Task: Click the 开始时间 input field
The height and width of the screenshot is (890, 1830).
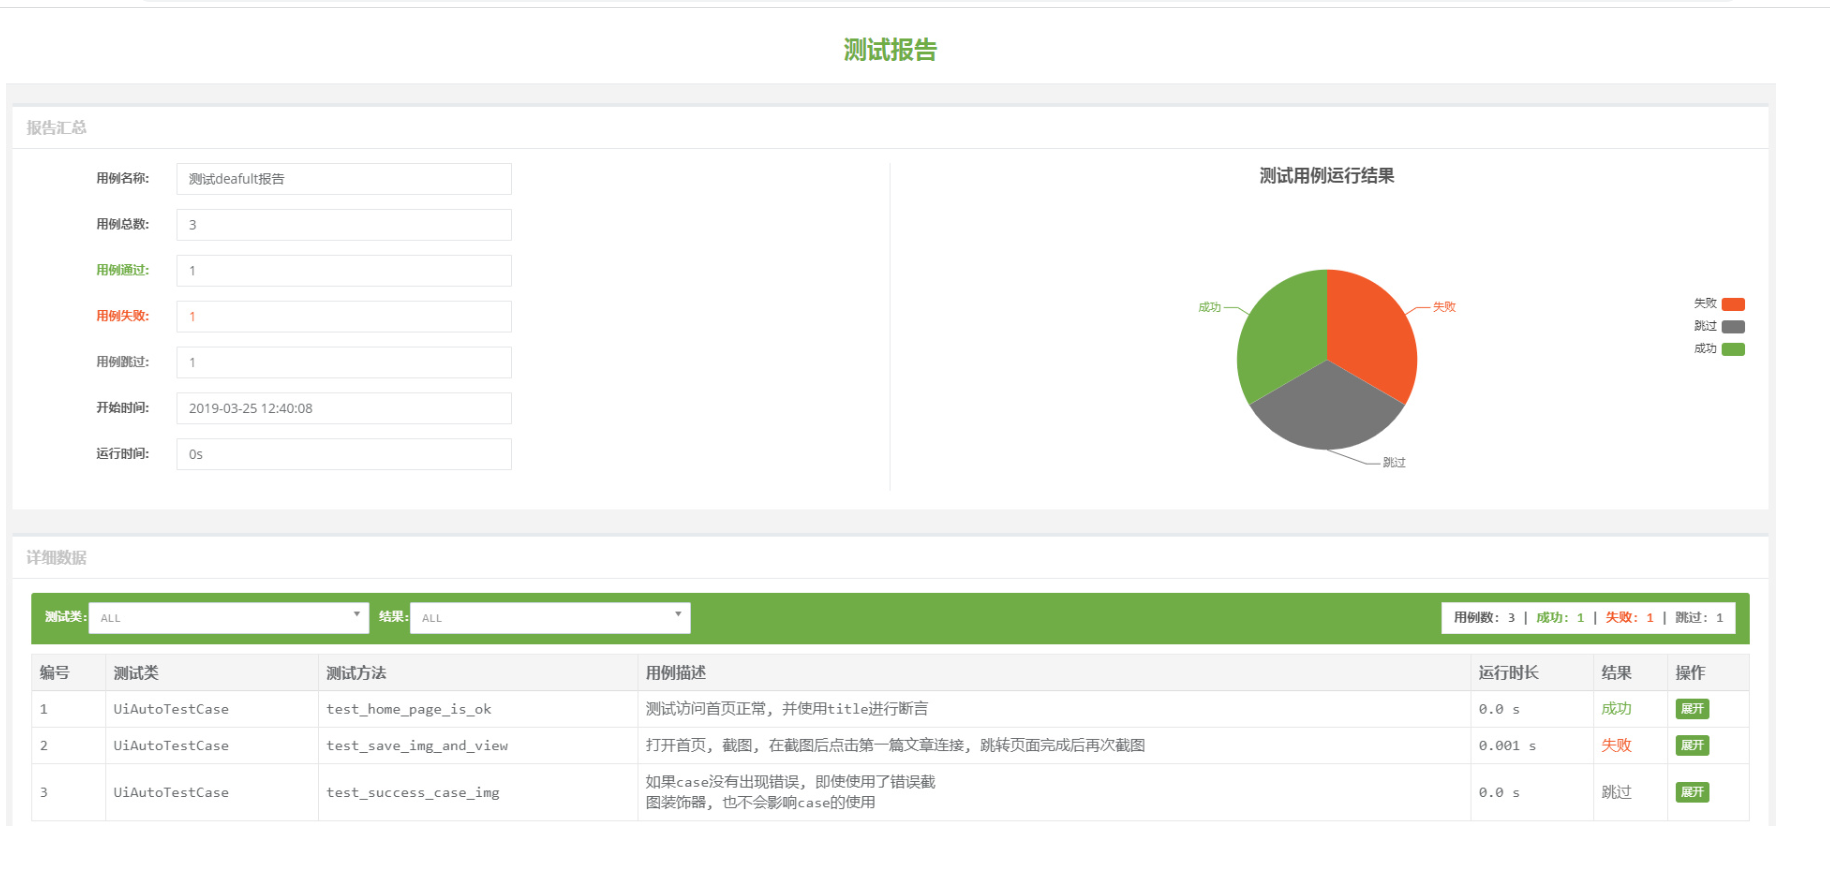Action: point(344,409)
